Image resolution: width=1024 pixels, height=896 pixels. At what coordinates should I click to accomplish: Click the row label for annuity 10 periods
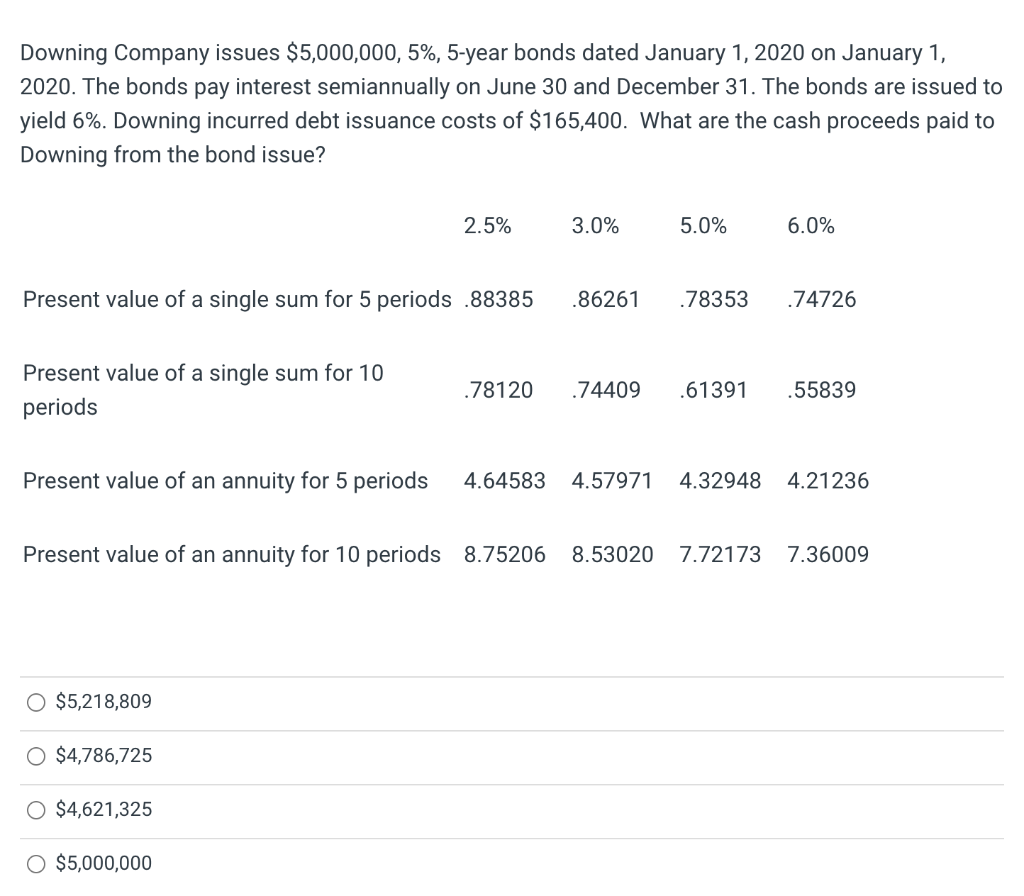click(x=232, y=554)
